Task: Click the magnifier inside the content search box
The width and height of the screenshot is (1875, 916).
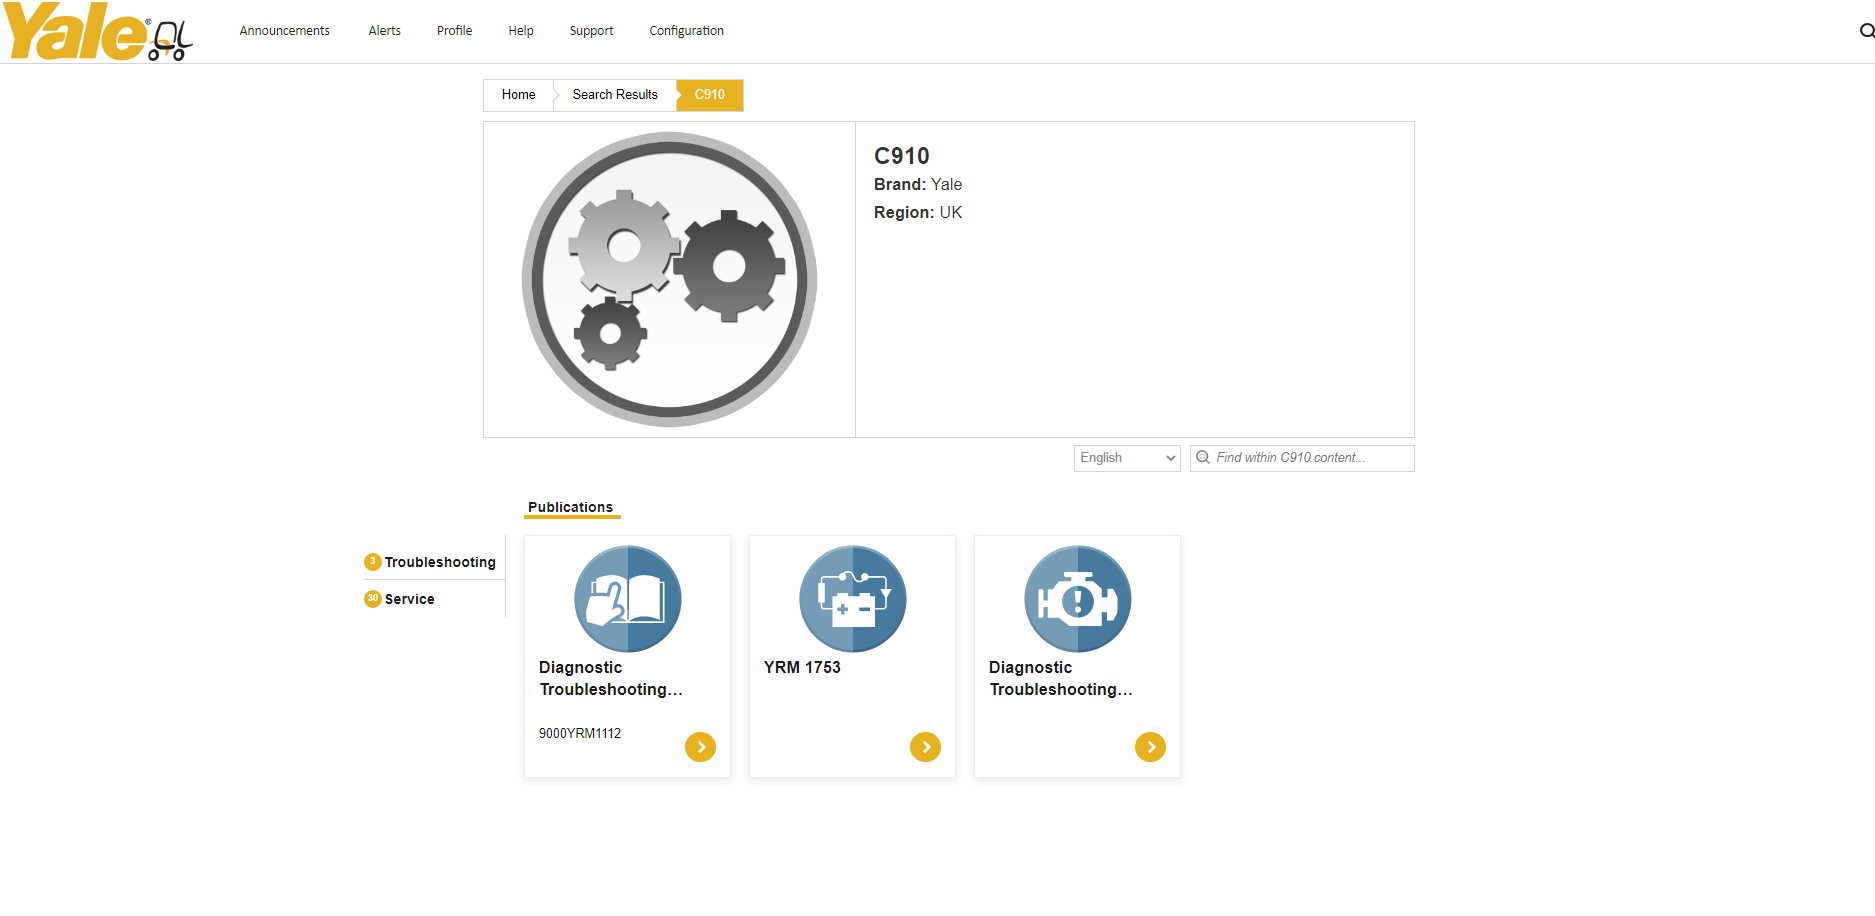Action: (x=1204, y=457)
